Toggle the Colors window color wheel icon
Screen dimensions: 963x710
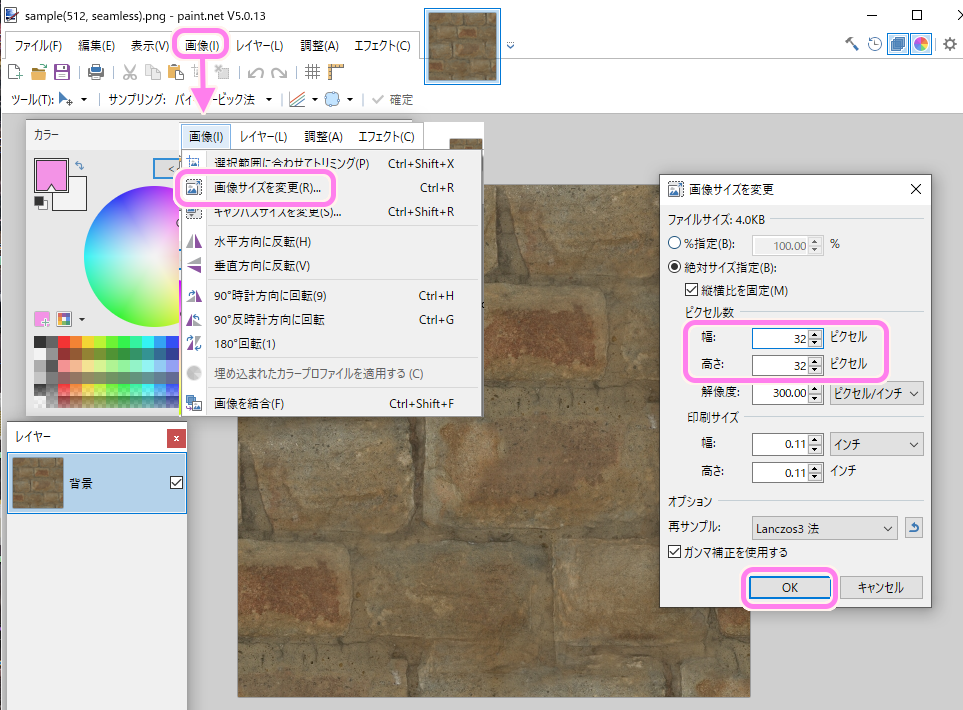[920, 45]
